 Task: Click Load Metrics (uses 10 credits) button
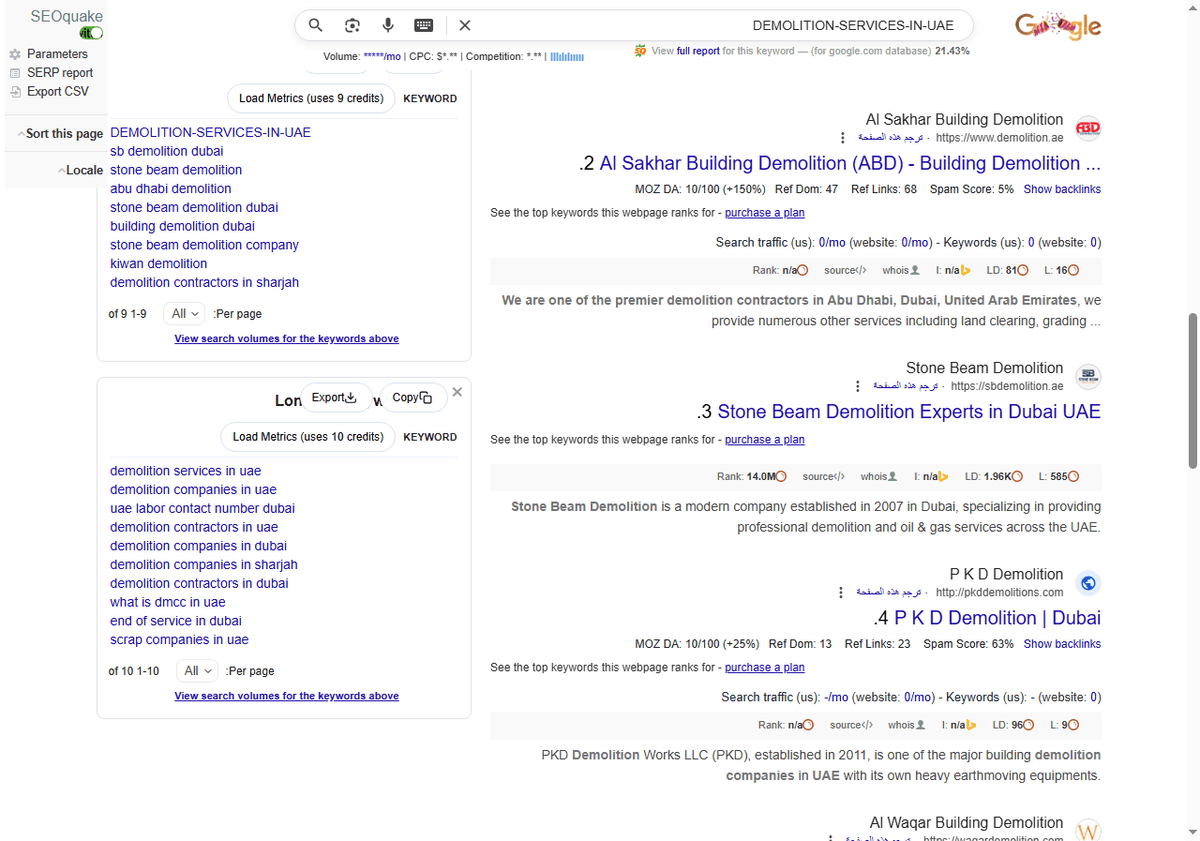(x=307, y=436)
